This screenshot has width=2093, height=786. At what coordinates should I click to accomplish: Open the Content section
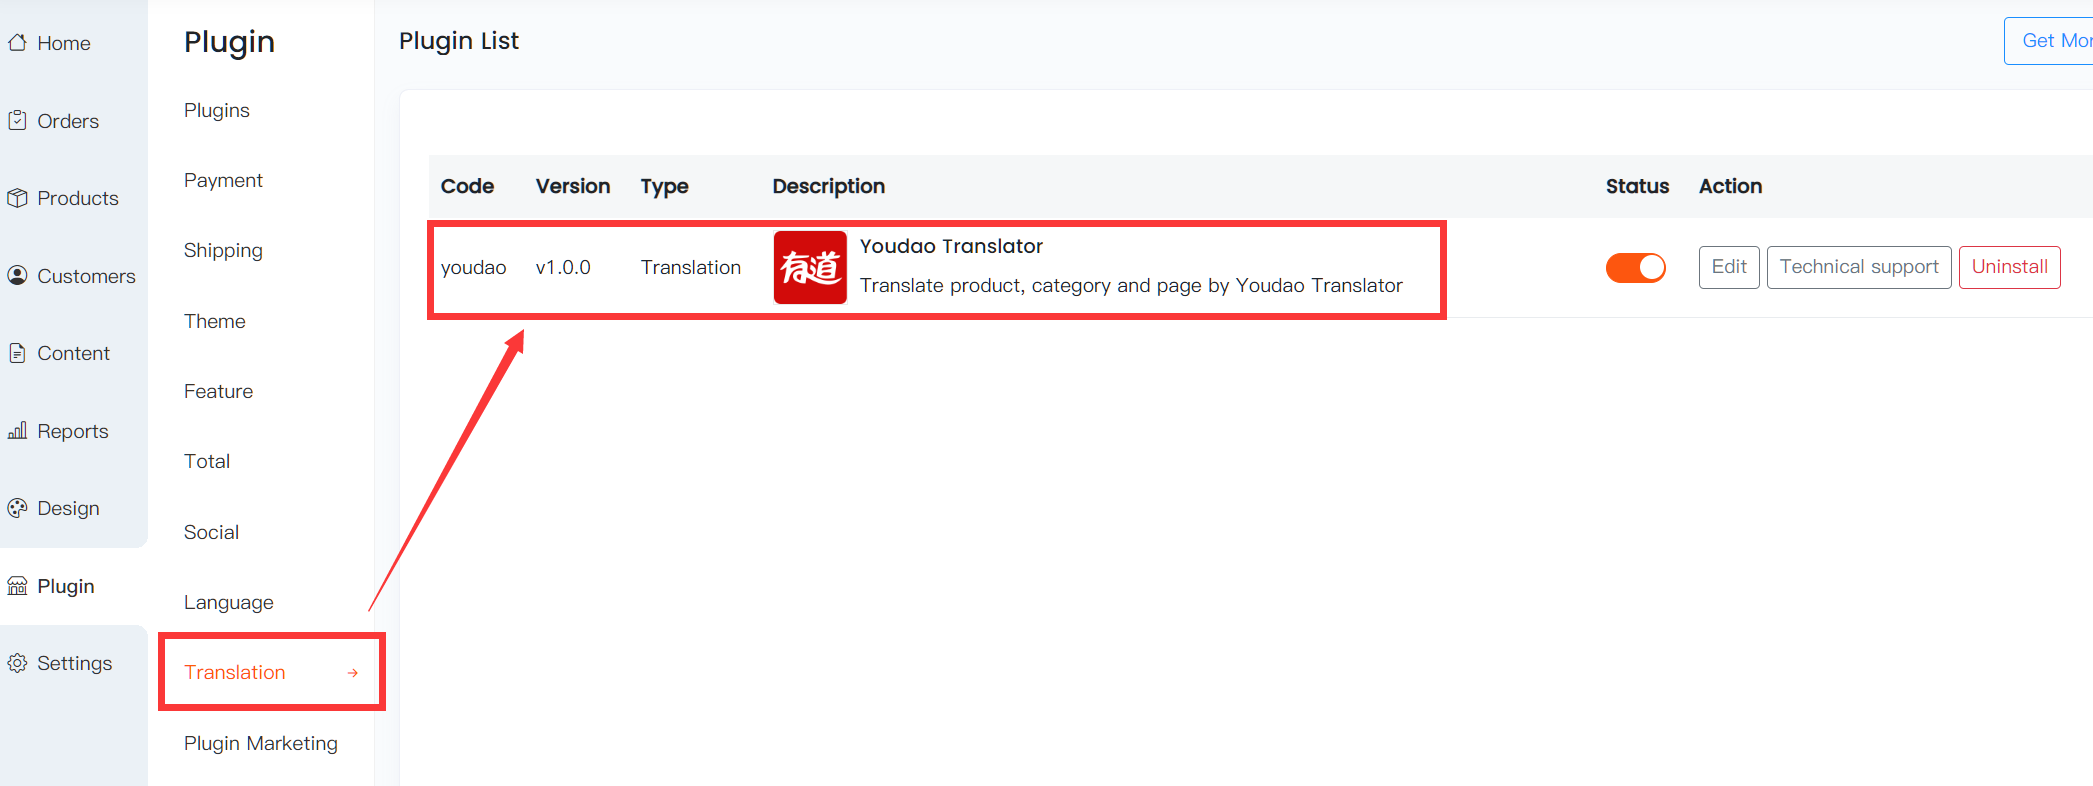[73, 353]
